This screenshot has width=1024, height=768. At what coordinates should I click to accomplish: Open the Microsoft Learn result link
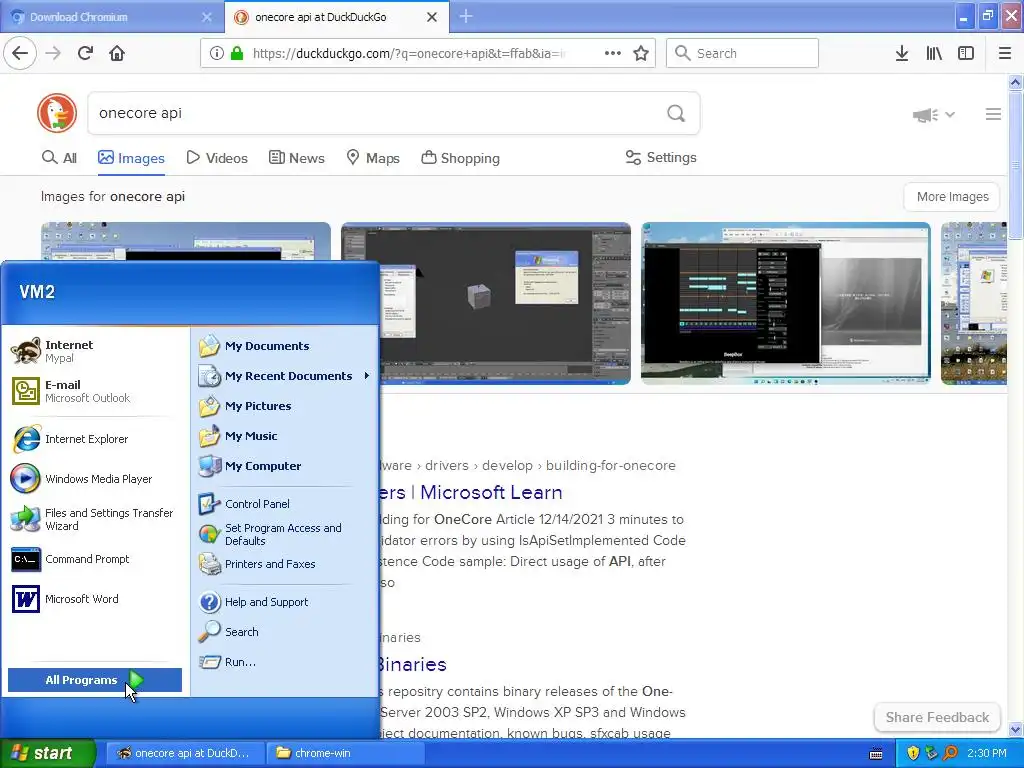coord(471,492)
